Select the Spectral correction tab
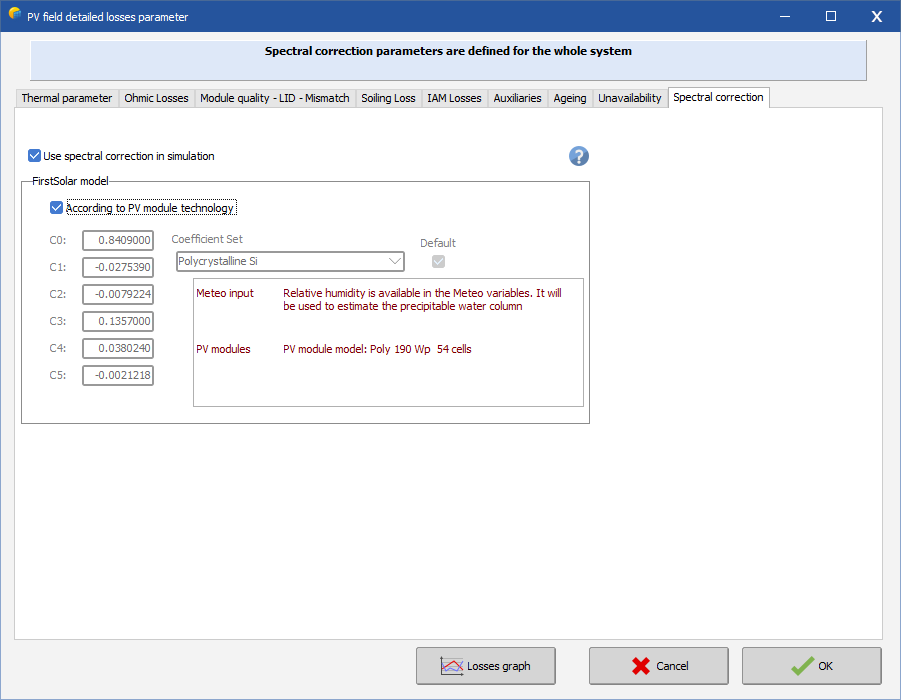The width and height of the screenshot is (901, 700). (x=718, y=97)
